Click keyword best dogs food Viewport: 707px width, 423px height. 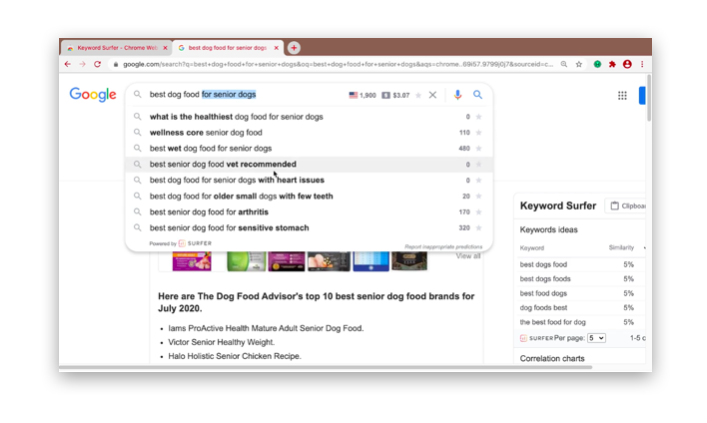(543, 264)
